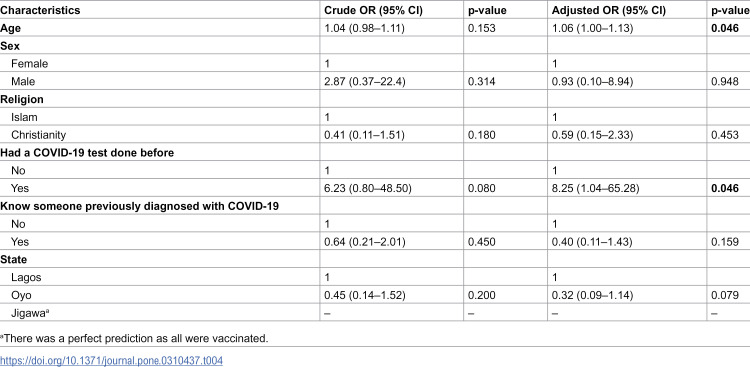The width and height of the screenshot is (750, 367).
Task: Click the perfect prediction footnote text
Action: click(134, 339)
